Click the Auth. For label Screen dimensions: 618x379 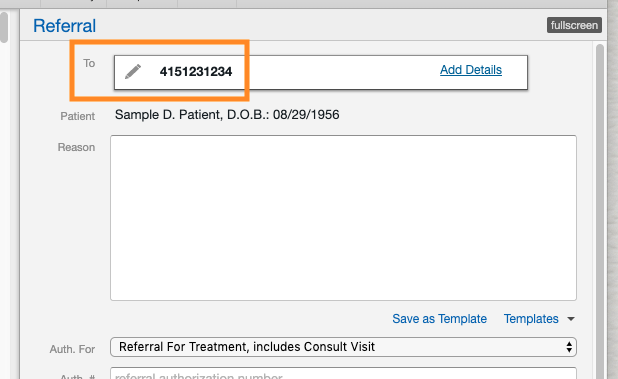(72, 349)
